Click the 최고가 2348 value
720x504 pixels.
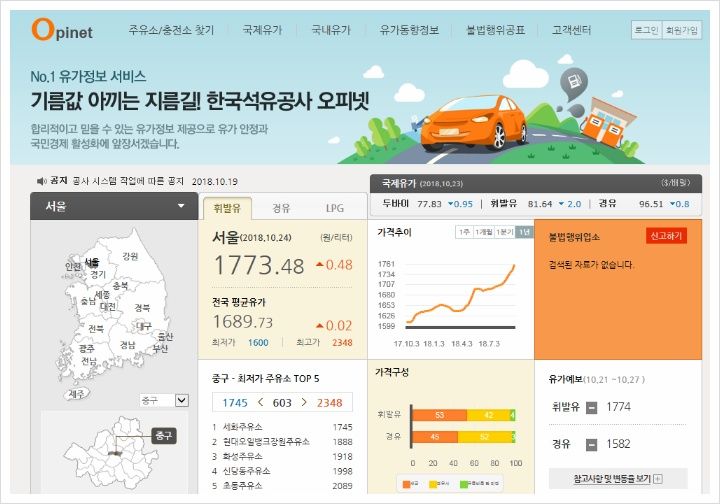[342, 342]
